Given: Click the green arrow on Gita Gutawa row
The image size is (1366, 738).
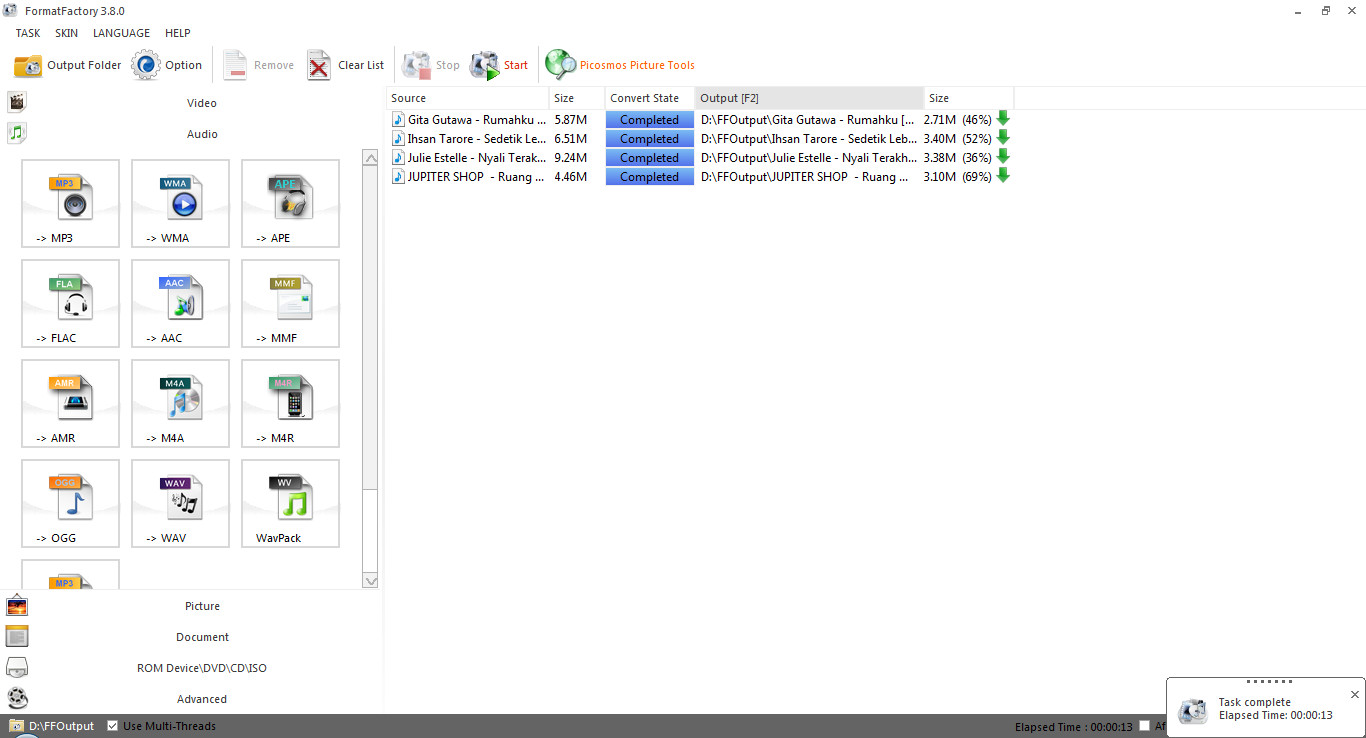Looking at the screenshot, I should 1003,119.
